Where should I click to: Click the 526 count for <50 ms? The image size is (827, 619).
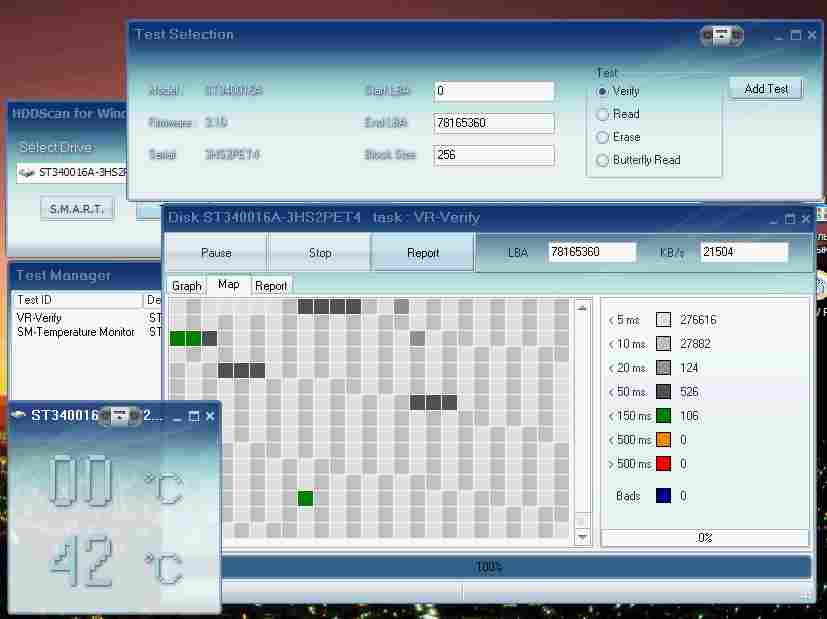689,392
